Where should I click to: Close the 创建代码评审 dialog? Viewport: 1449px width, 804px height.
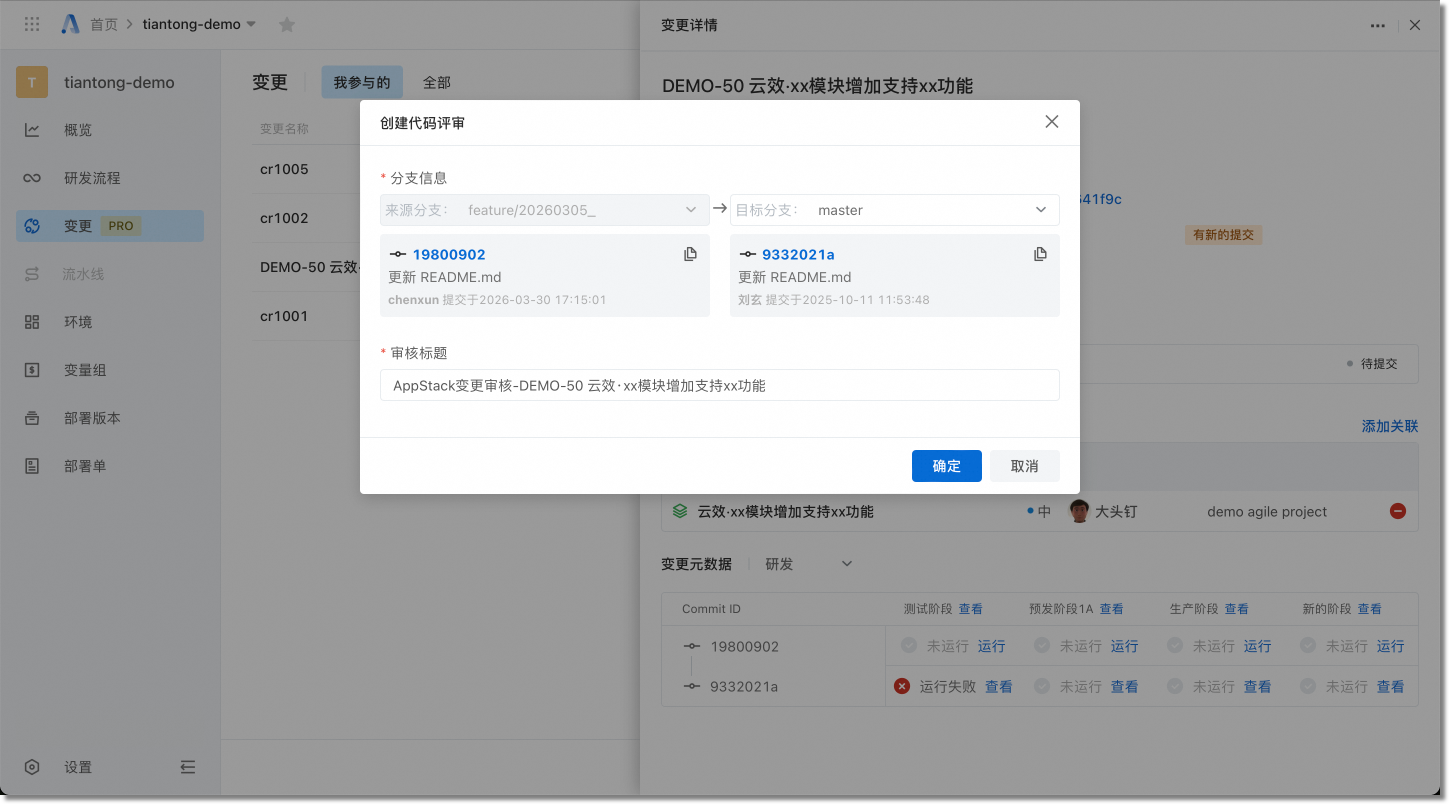tap(1051, 122)
